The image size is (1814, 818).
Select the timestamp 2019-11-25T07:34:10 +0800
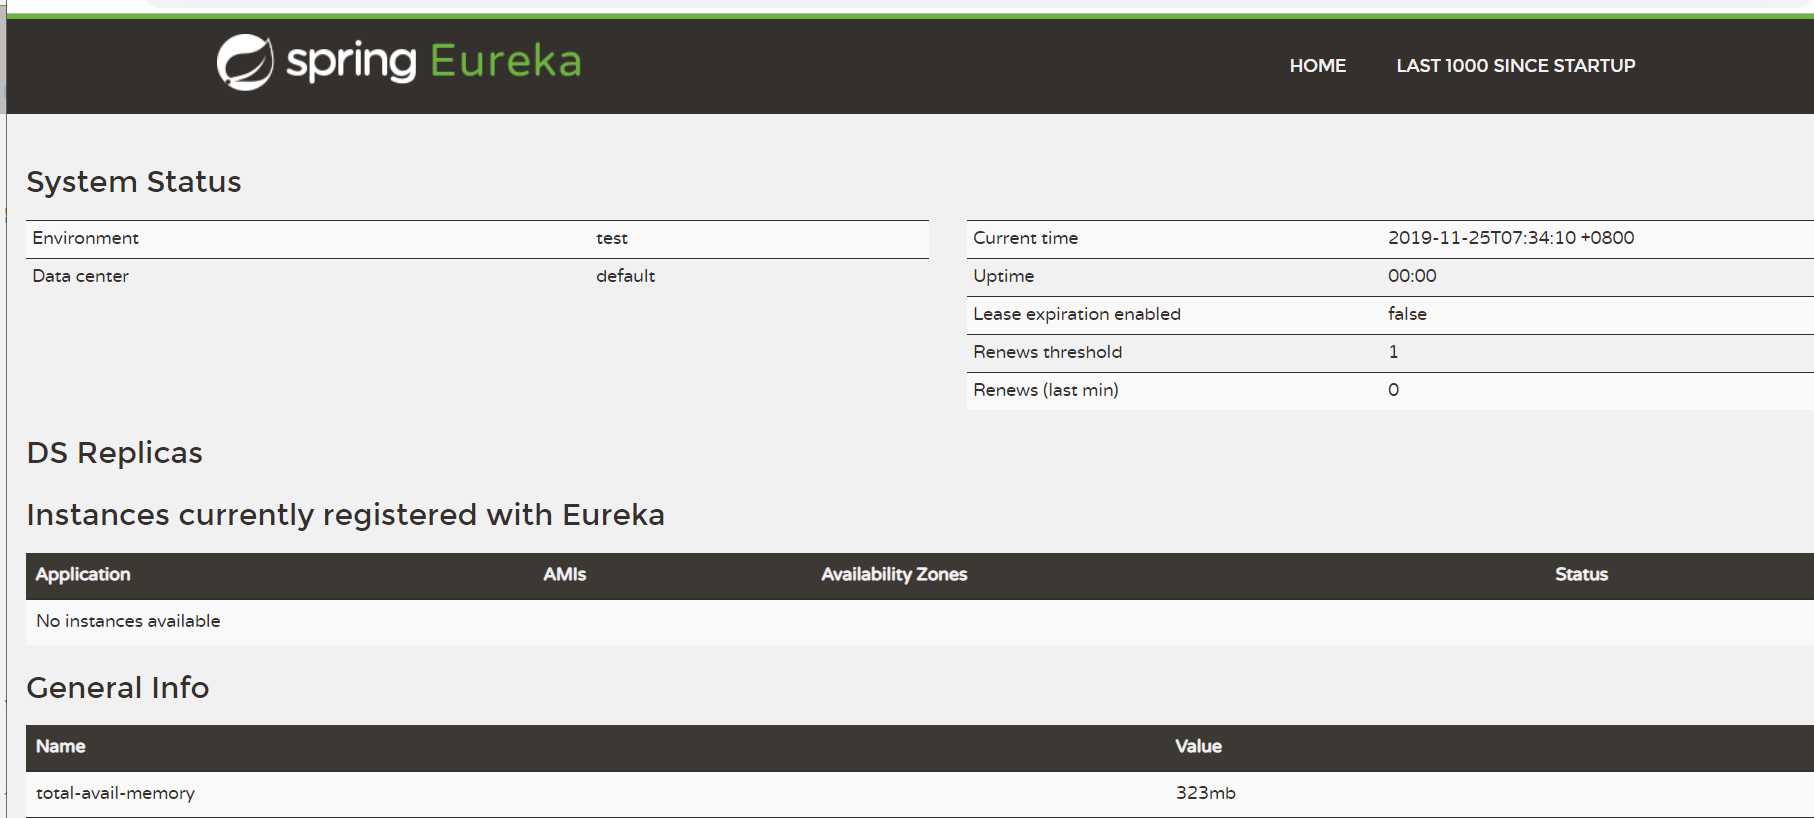(x=1511, y=238)
